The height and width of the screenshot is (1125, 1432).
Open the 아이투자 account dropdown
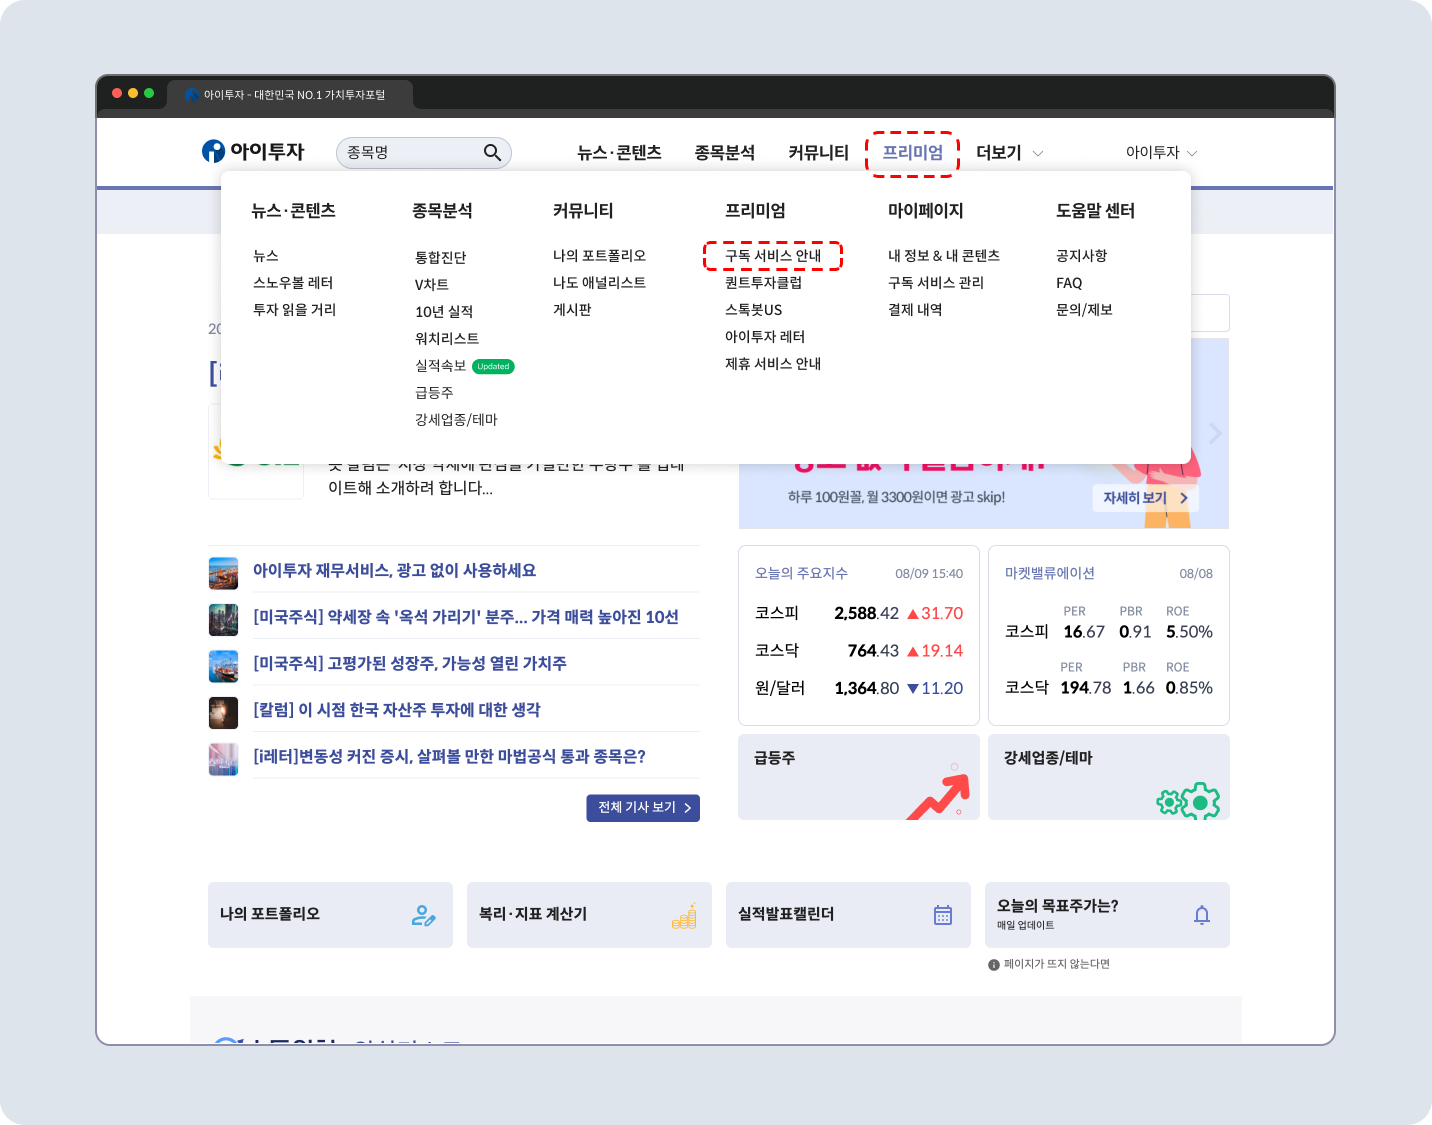tap(1161, 152)
